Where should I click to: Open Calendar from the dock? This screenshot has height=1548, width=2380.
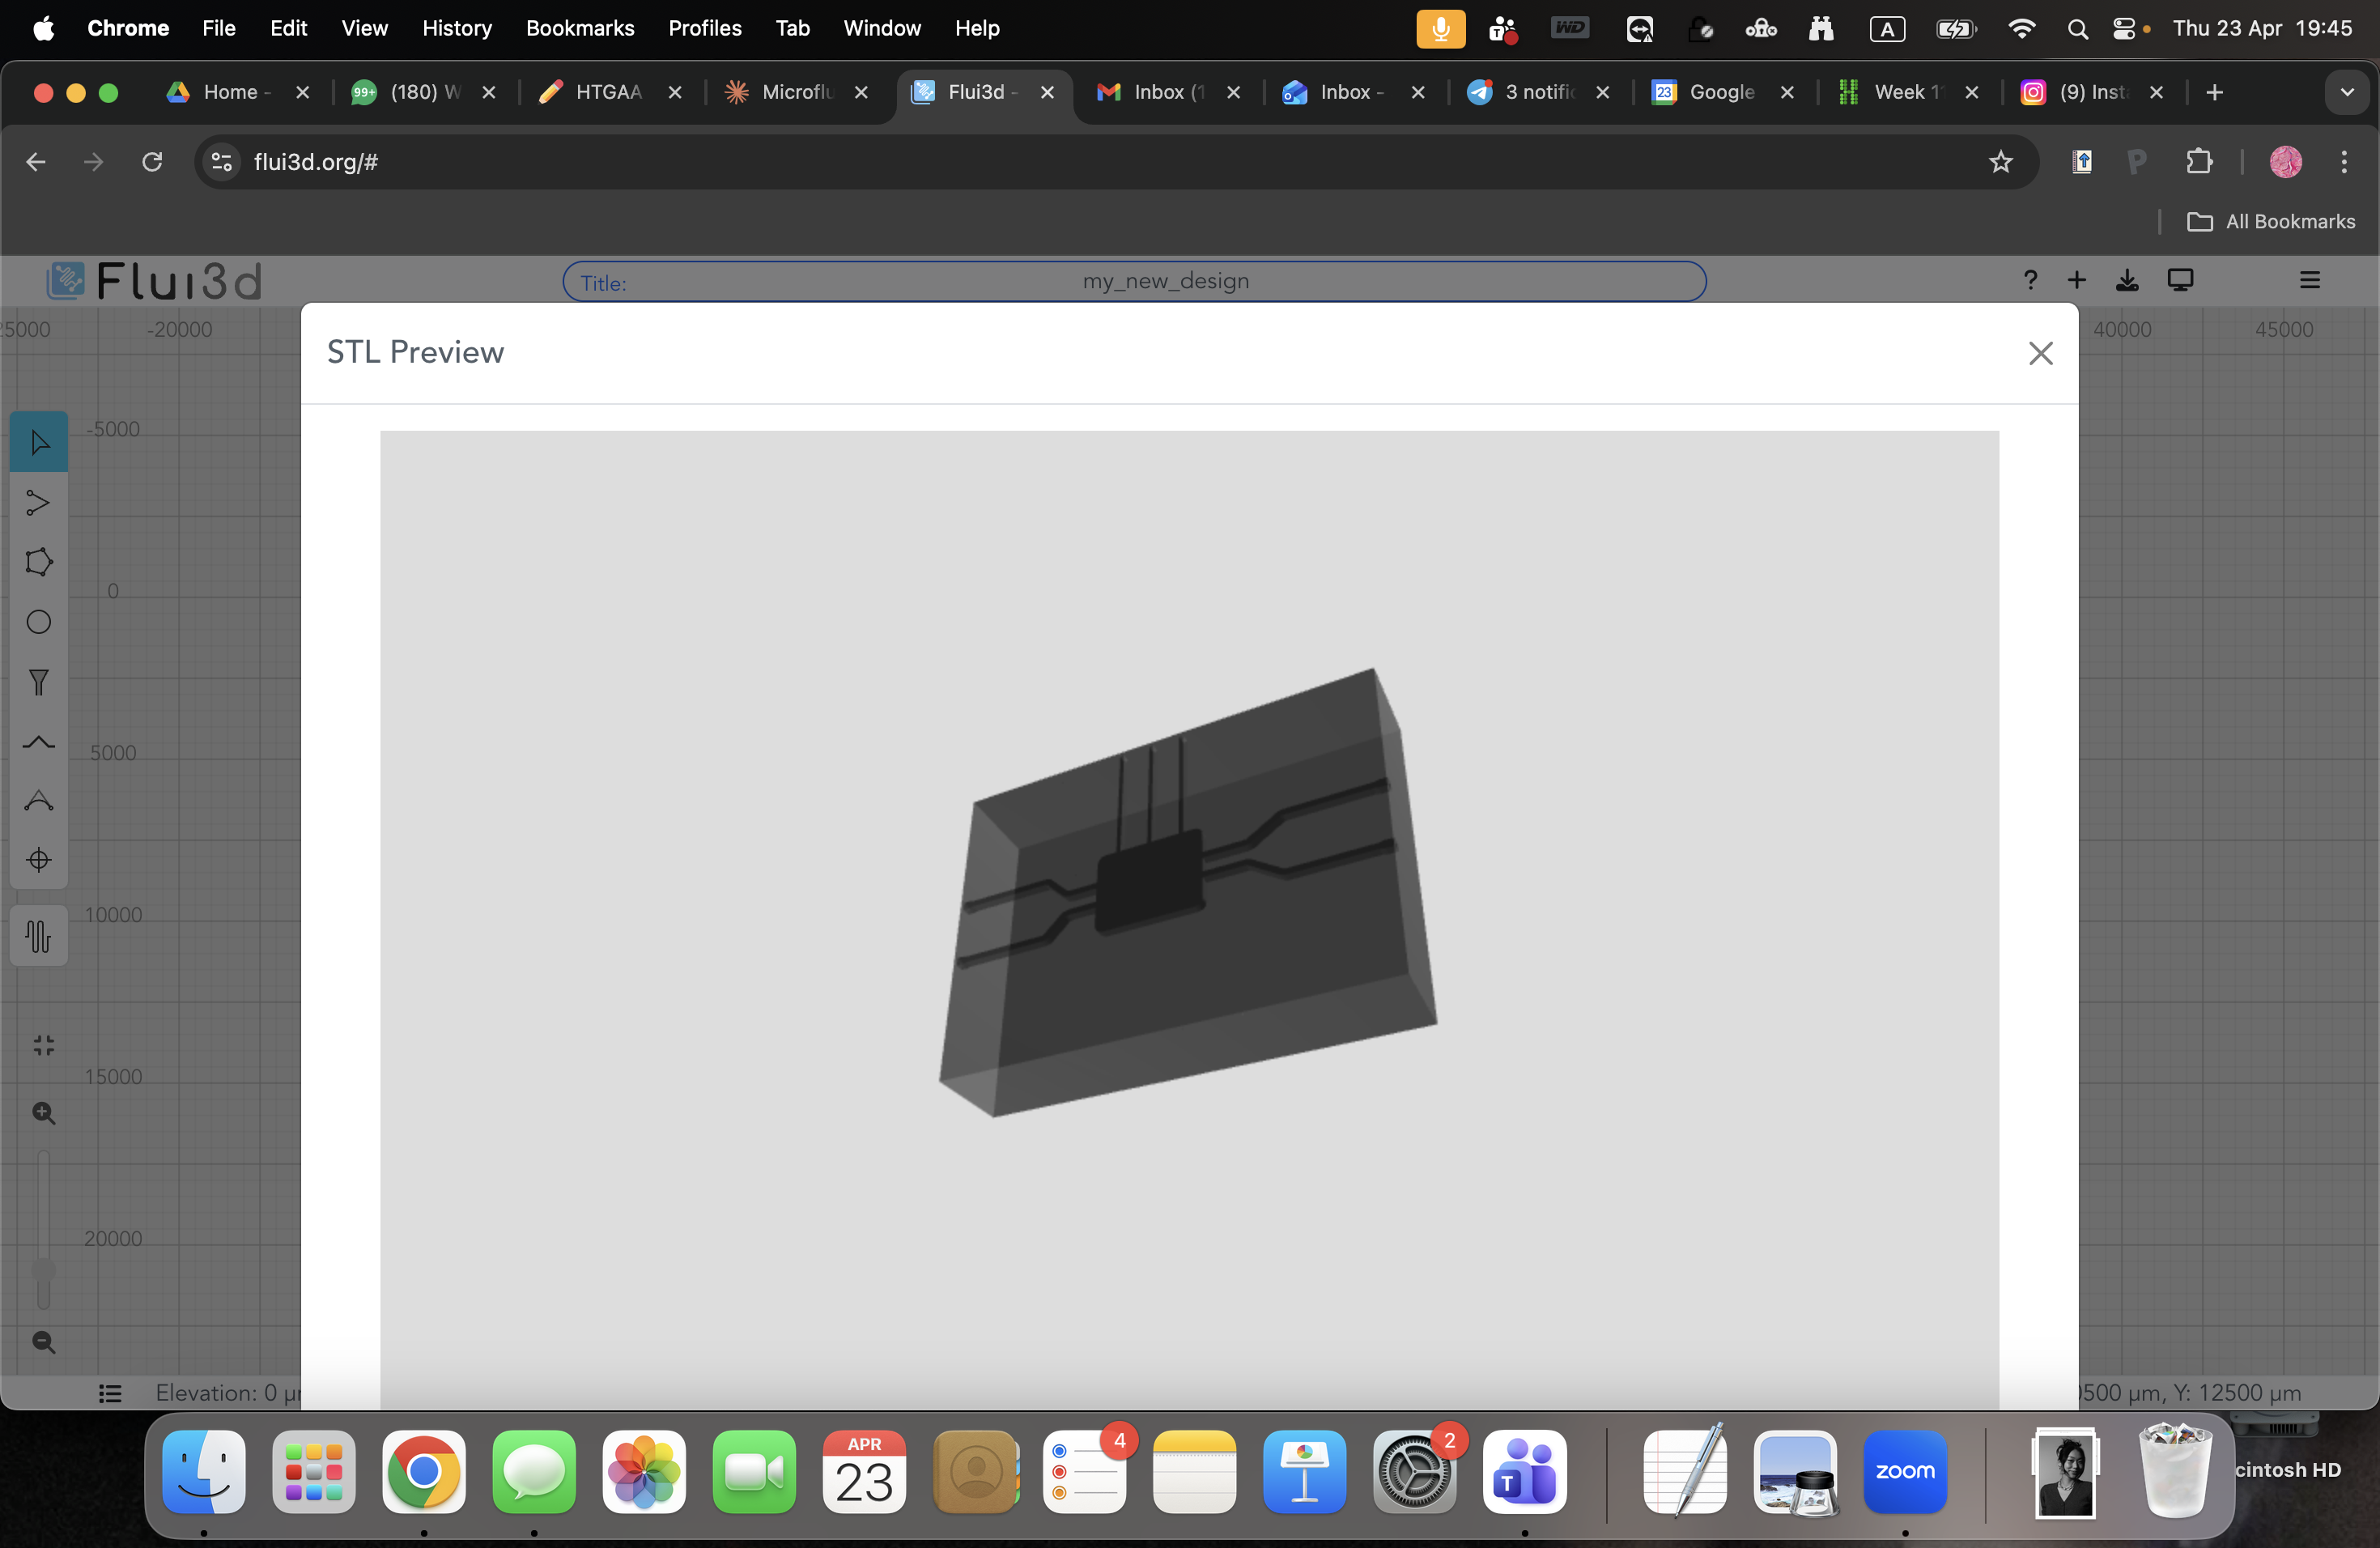(864, 1470)
